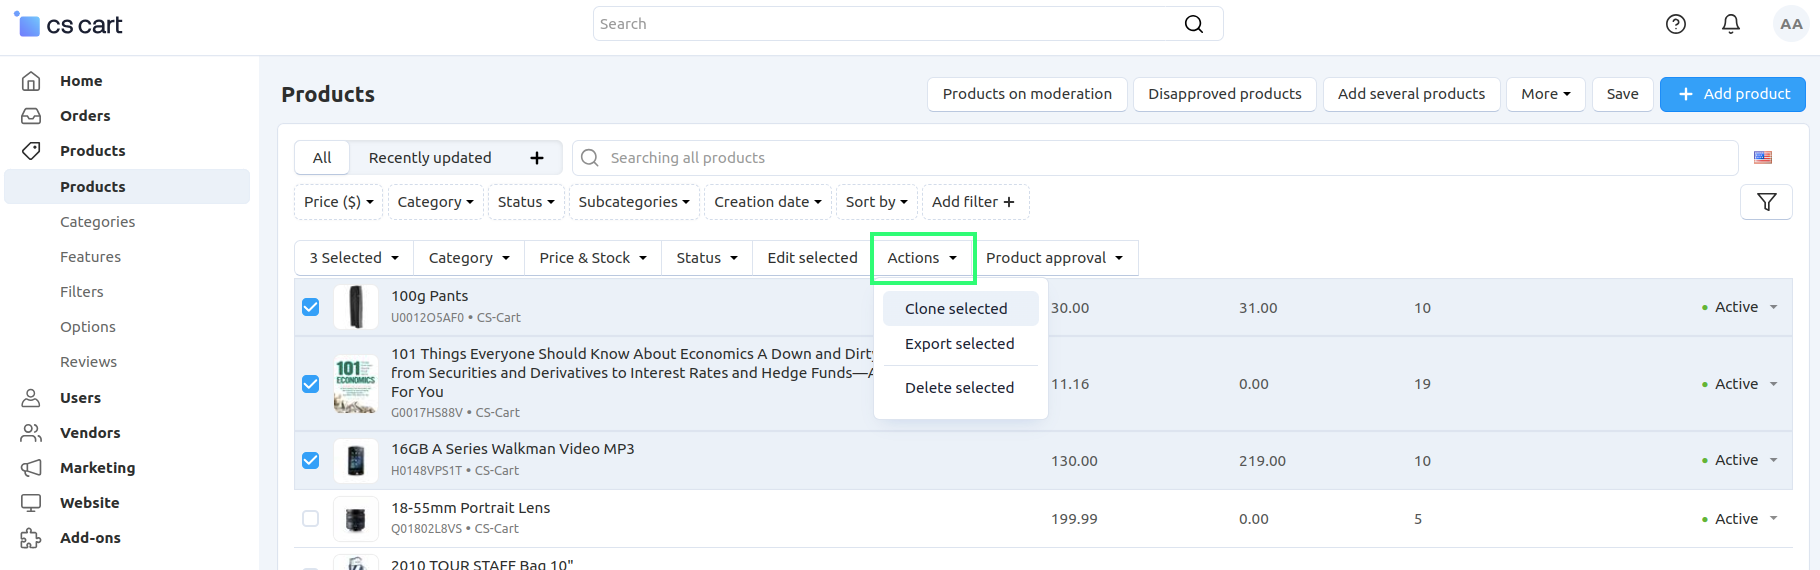The image size is (1820, 570).
Task: Uncheck the 100g Pants checkbox
Action: tap(311, 307)
